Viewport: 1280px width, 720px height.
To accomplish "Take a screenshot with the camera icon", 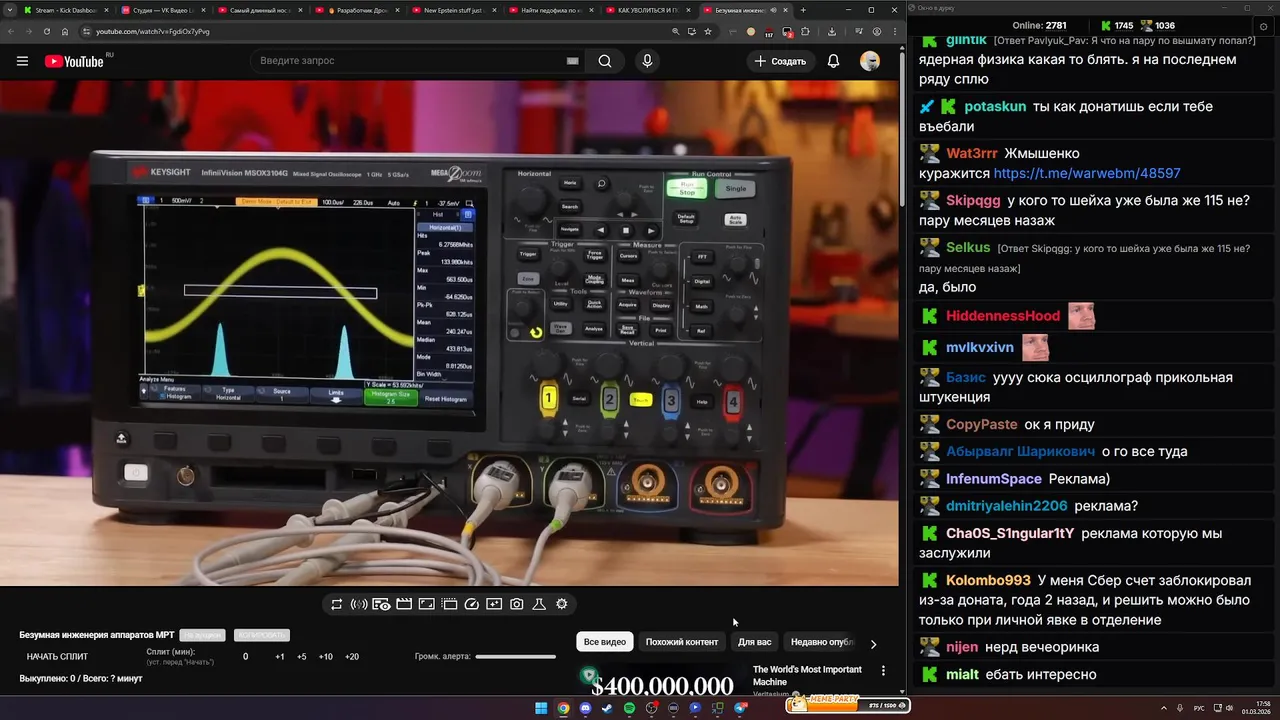I will coord(517,604).
